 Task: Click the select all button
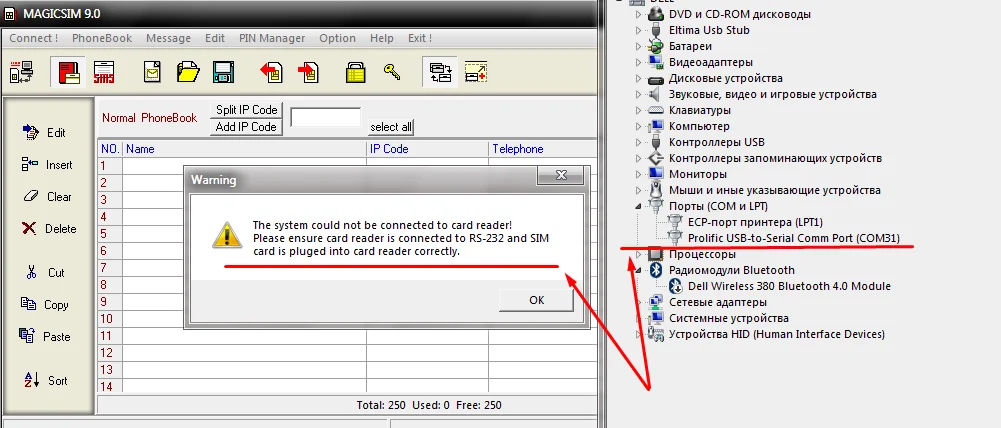[x=391, y=126]
